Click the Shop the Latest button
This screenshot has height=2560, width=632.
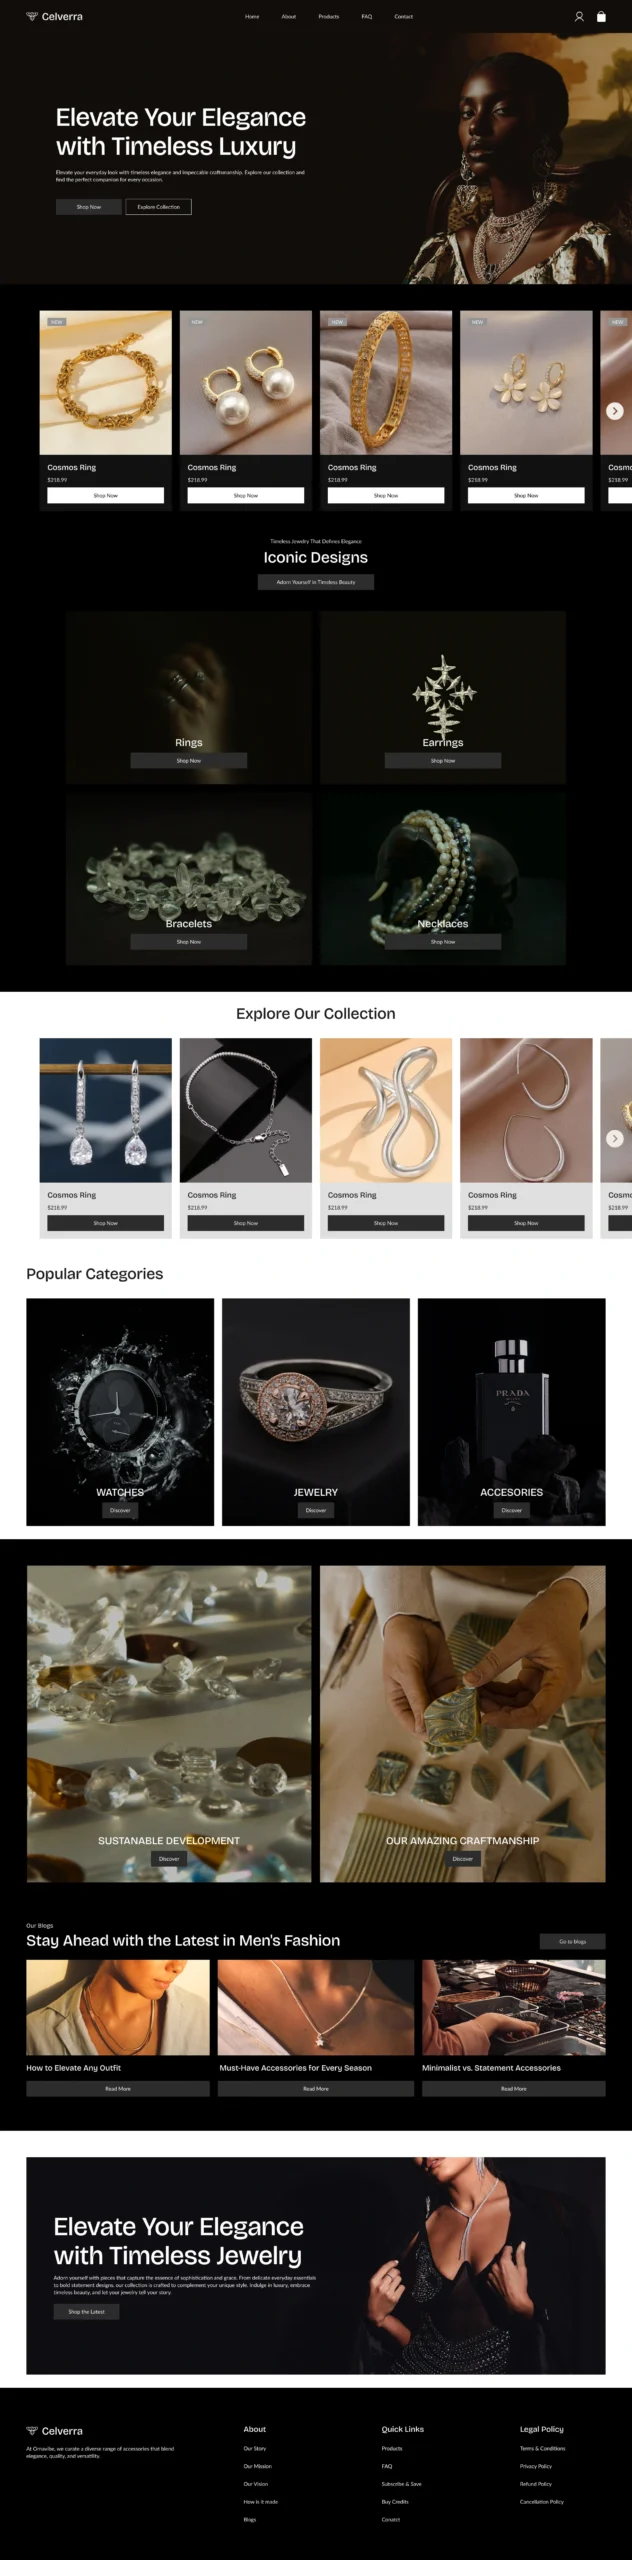[87, 2311]
